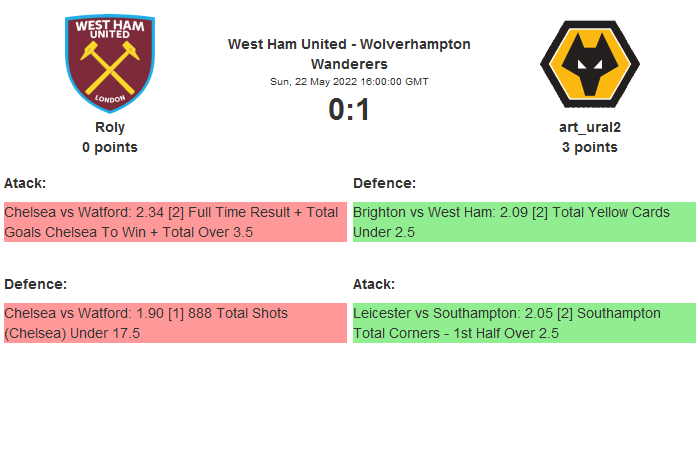The image size is (700, 460).
Task: Click the Wolverhampton wolf head logo
Action: (x=589, y=66)
